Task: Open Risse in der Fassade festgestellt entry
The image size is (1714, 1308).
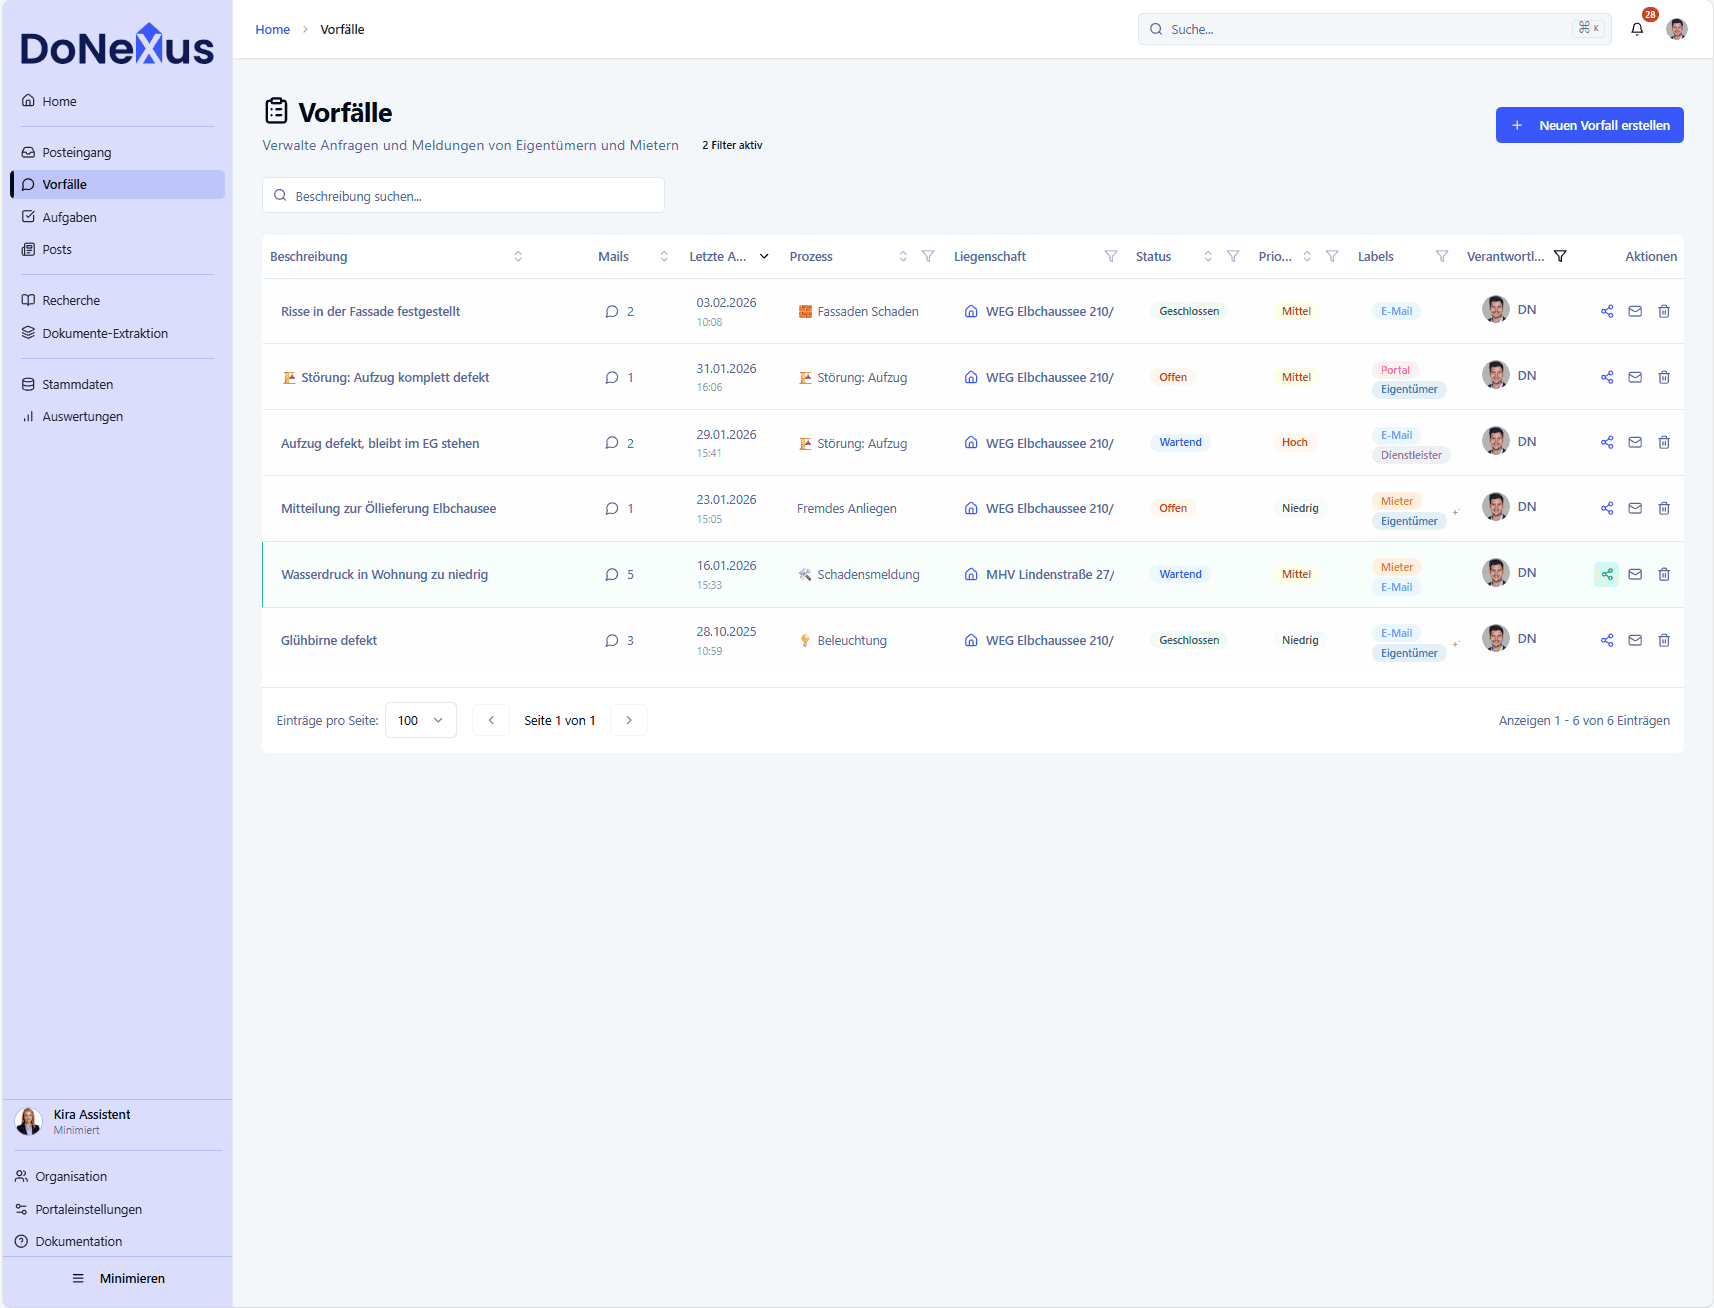Action: point(370,311)
